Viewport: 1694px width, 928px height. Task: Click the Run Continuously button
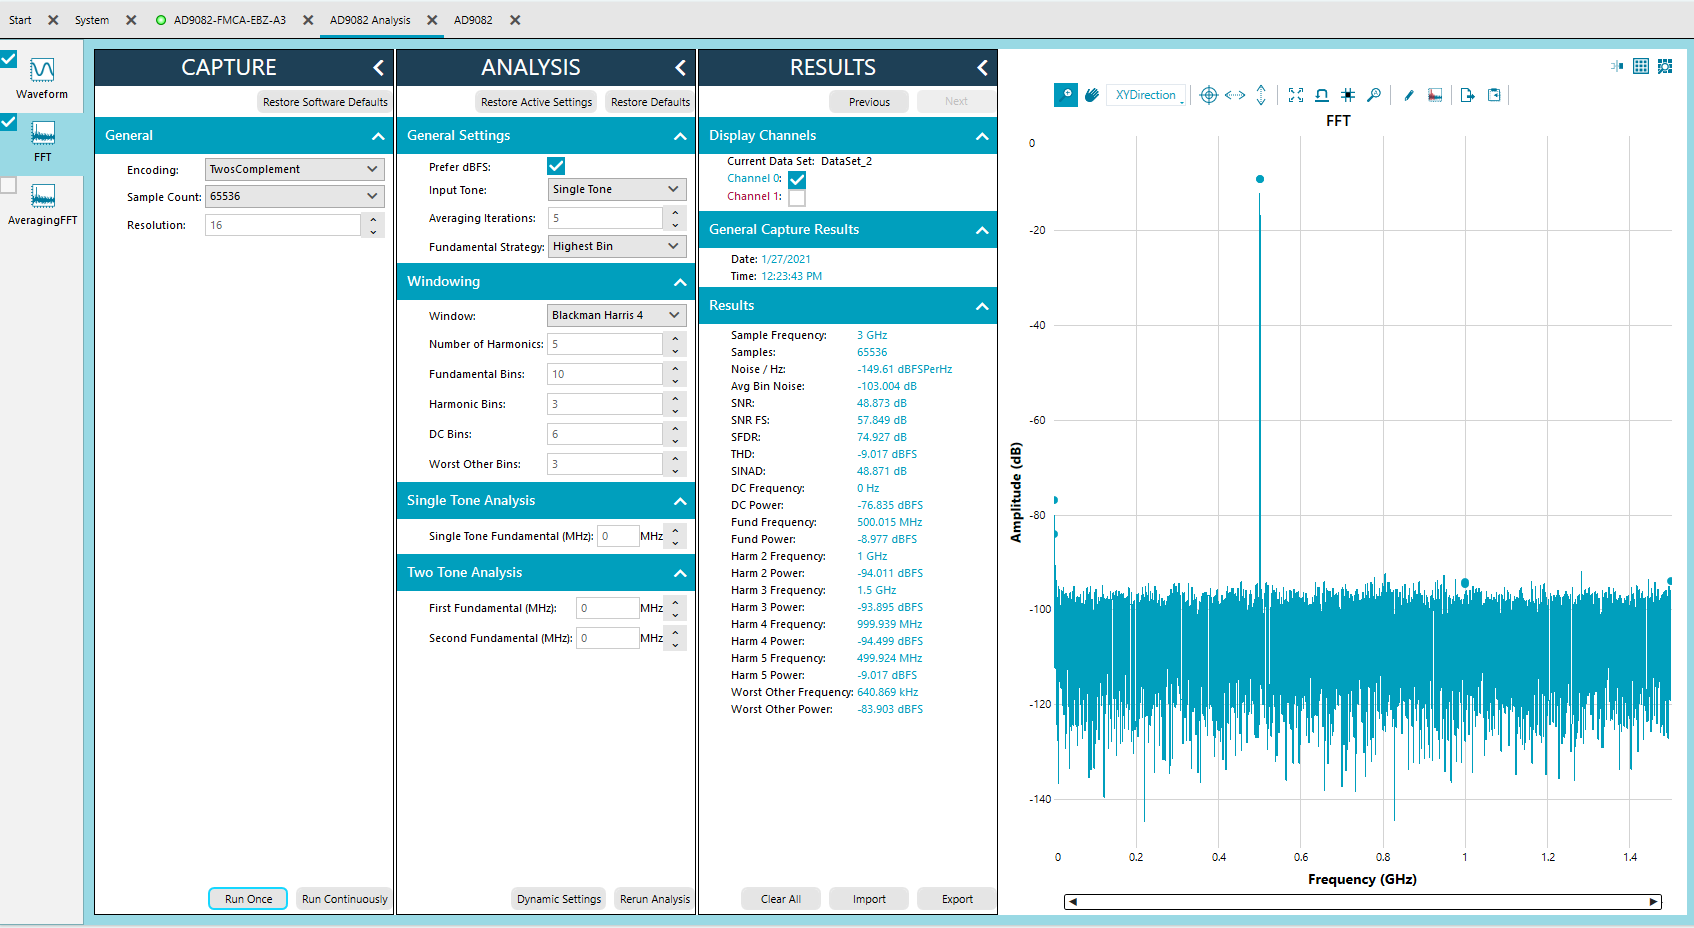(x=344, y=899)
